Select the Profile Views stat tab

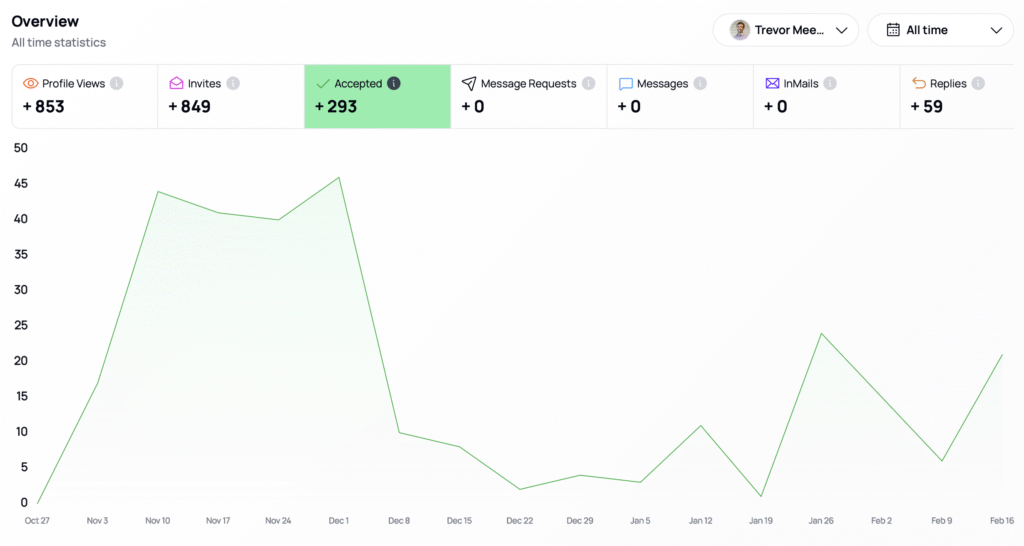[x=84, y=97]
